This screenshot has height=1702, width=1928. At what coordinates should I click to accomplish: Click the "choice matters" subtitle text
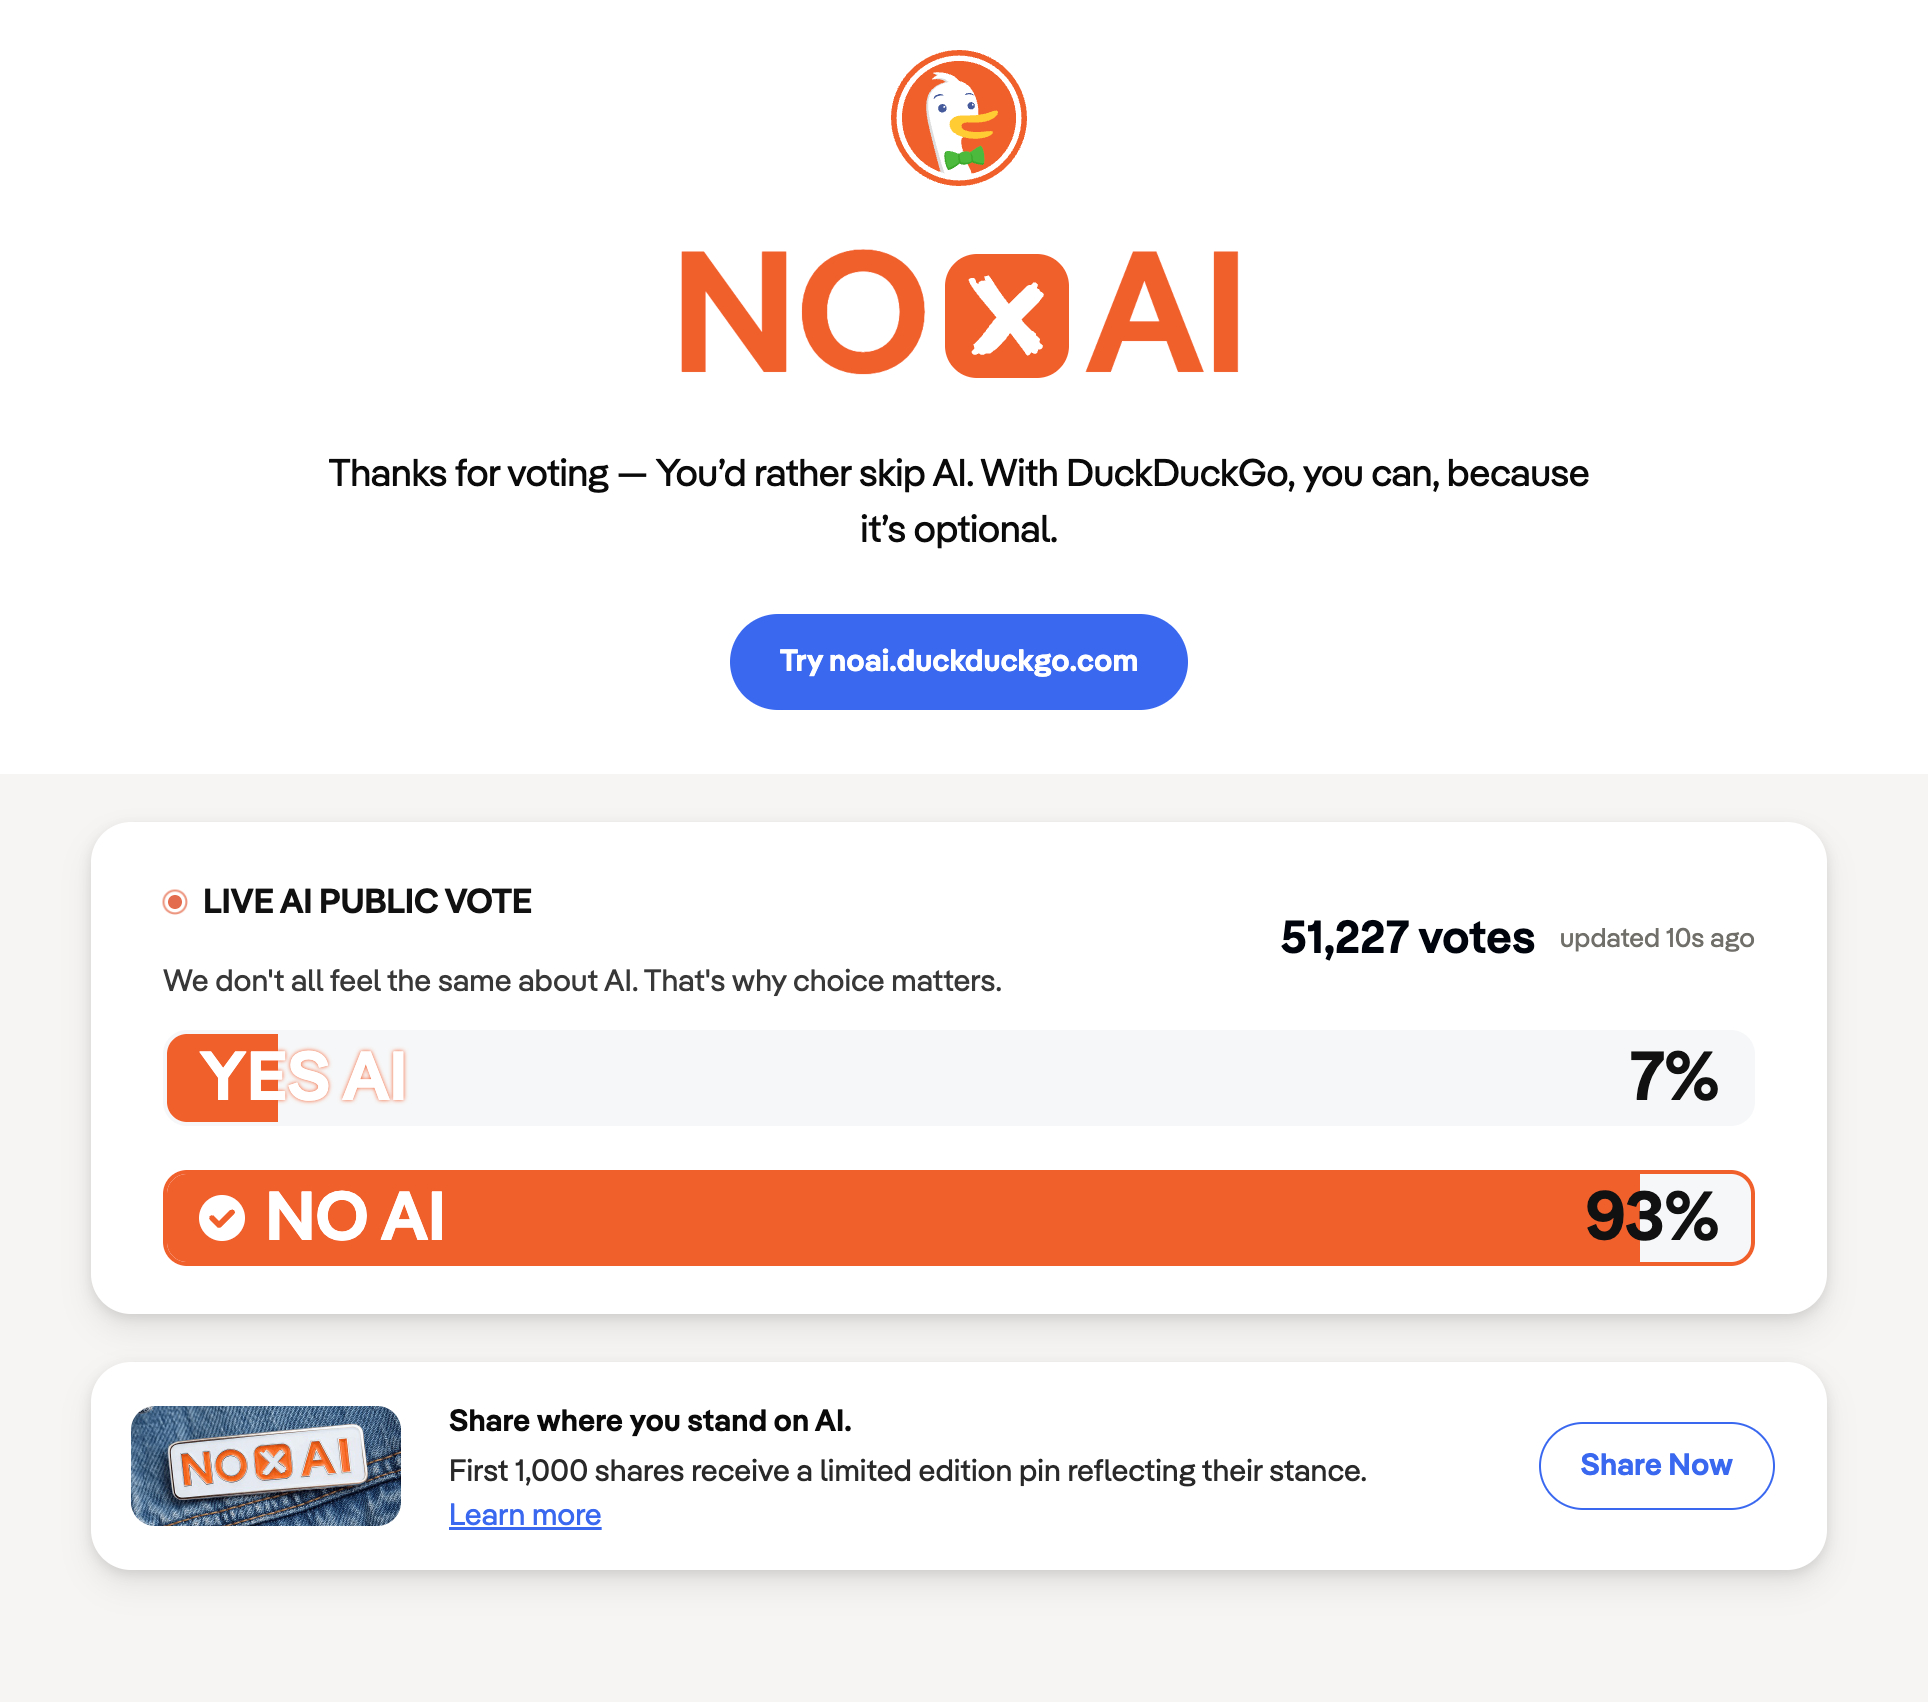pyautogui.click(x=582, y=980)
